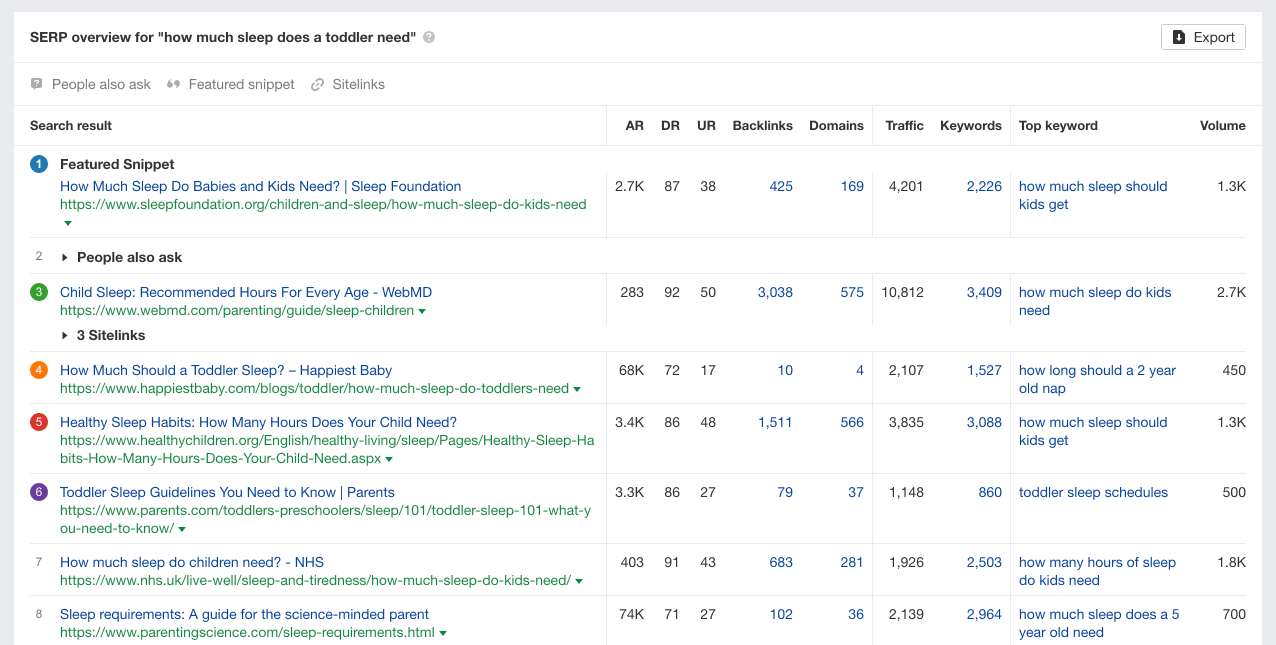Click the purple position 6 badge

pyautogui.click(x=38, y=492)
